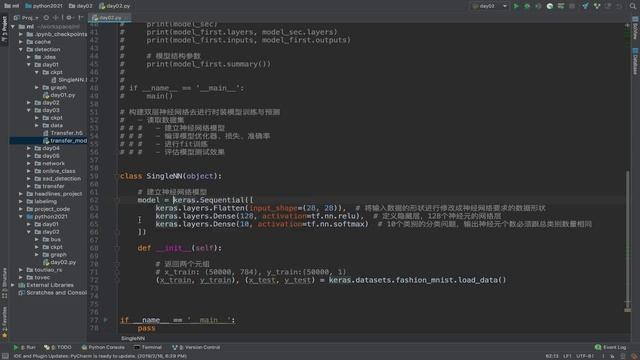The width and height of the screenshot is (640, 360).
Task: Open the Version Control tool window
Action: click(196, 347)
